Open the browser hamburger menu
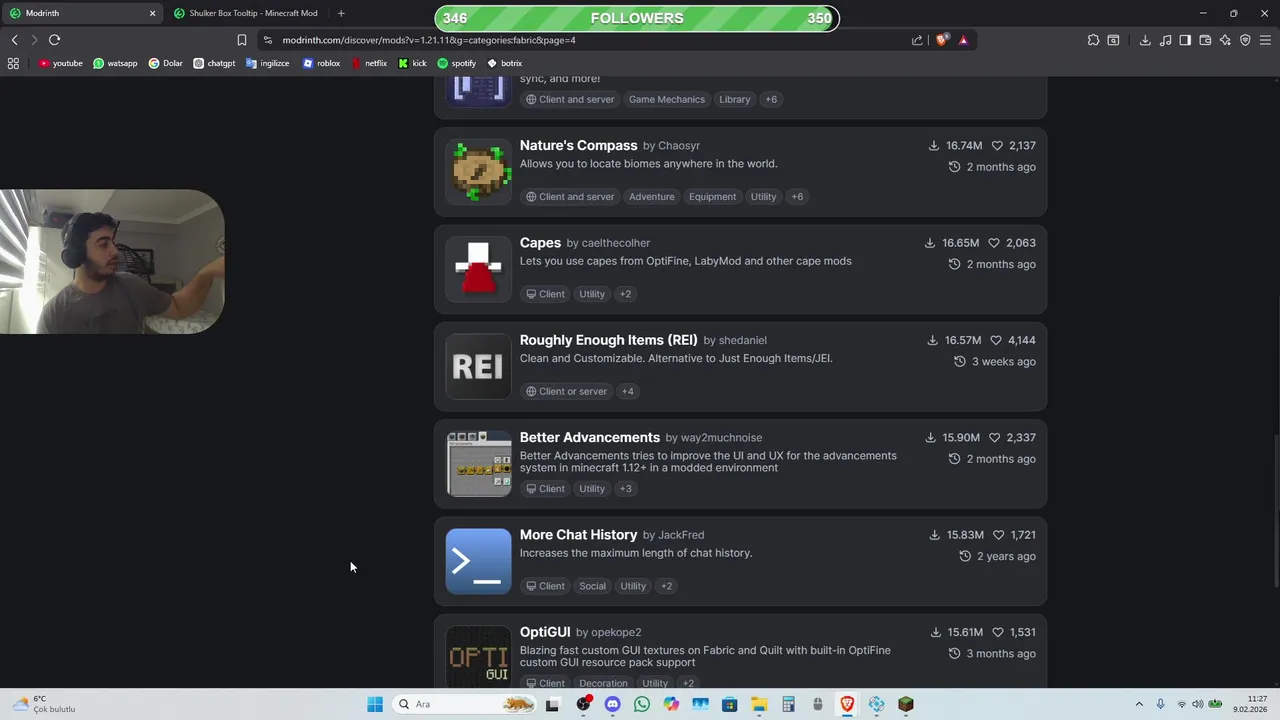Image resolution: width=1280 pixels, height=720 pixels. [x=1265, y=40]
